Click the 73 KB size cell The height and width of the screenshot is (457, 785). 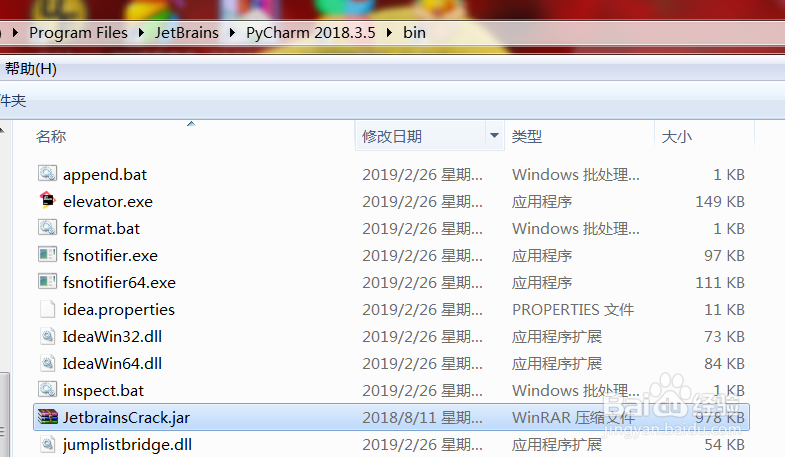pos(724,336)
